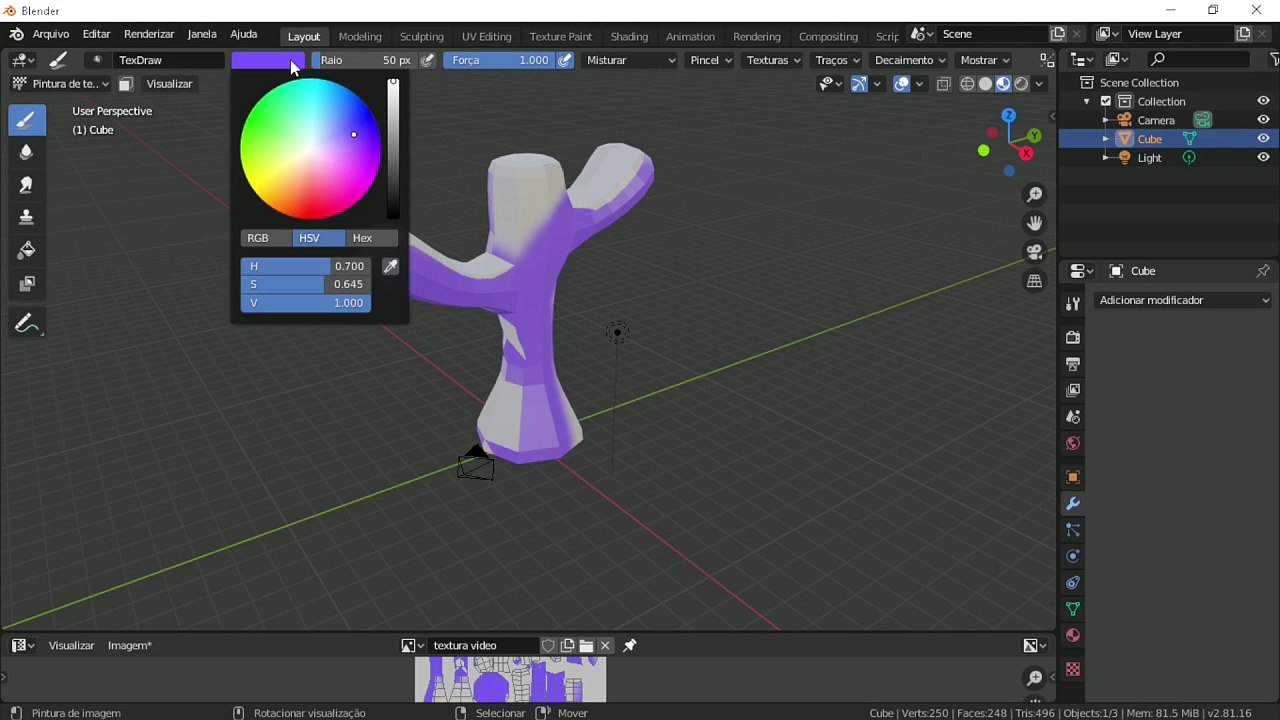Viewport: 1280px width, 720px height.
Task: Select the Clone stamp tool
Action: click(27, 218)
